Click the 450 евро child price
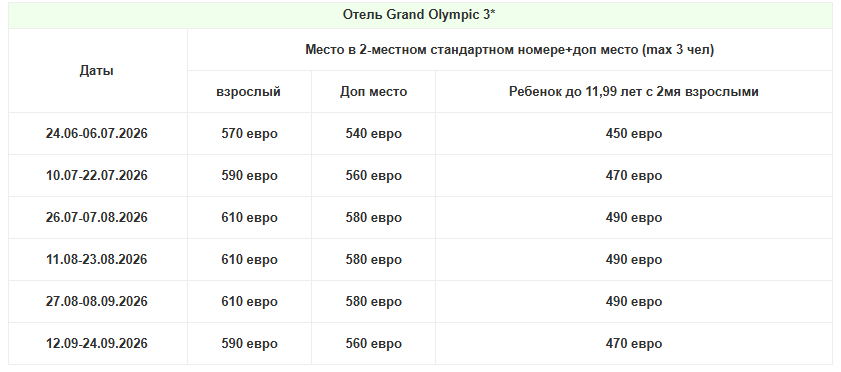Viewport: 841px width, 372px height. (634, 133)
